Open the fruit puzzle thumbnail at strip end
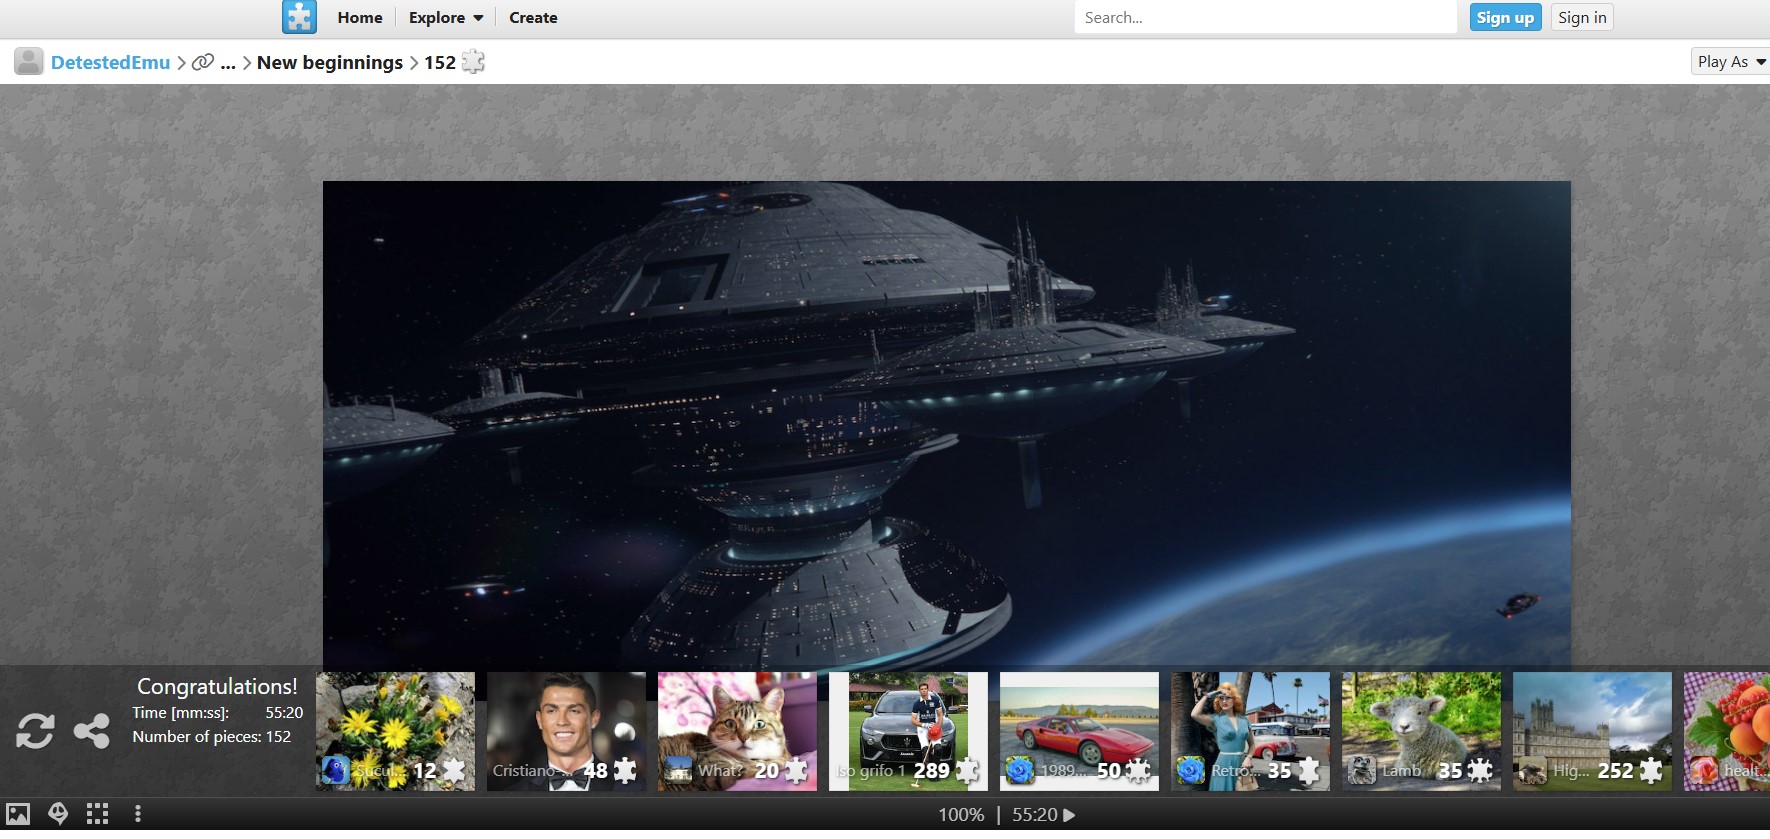 (1727, 731)
